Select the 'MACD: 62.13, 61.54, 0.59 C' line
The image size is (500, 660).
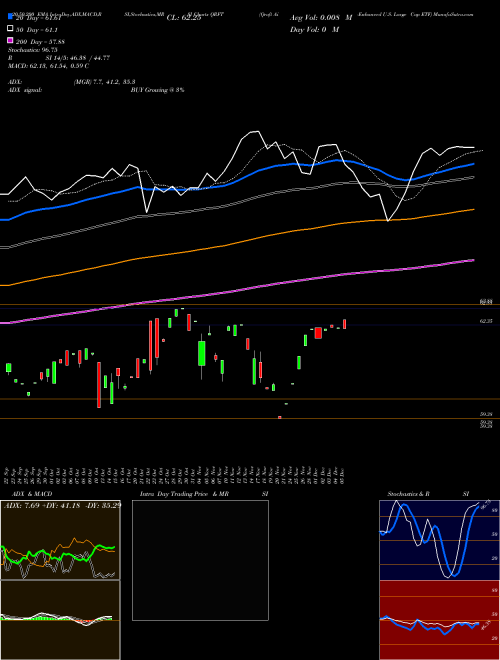[48, 66]
